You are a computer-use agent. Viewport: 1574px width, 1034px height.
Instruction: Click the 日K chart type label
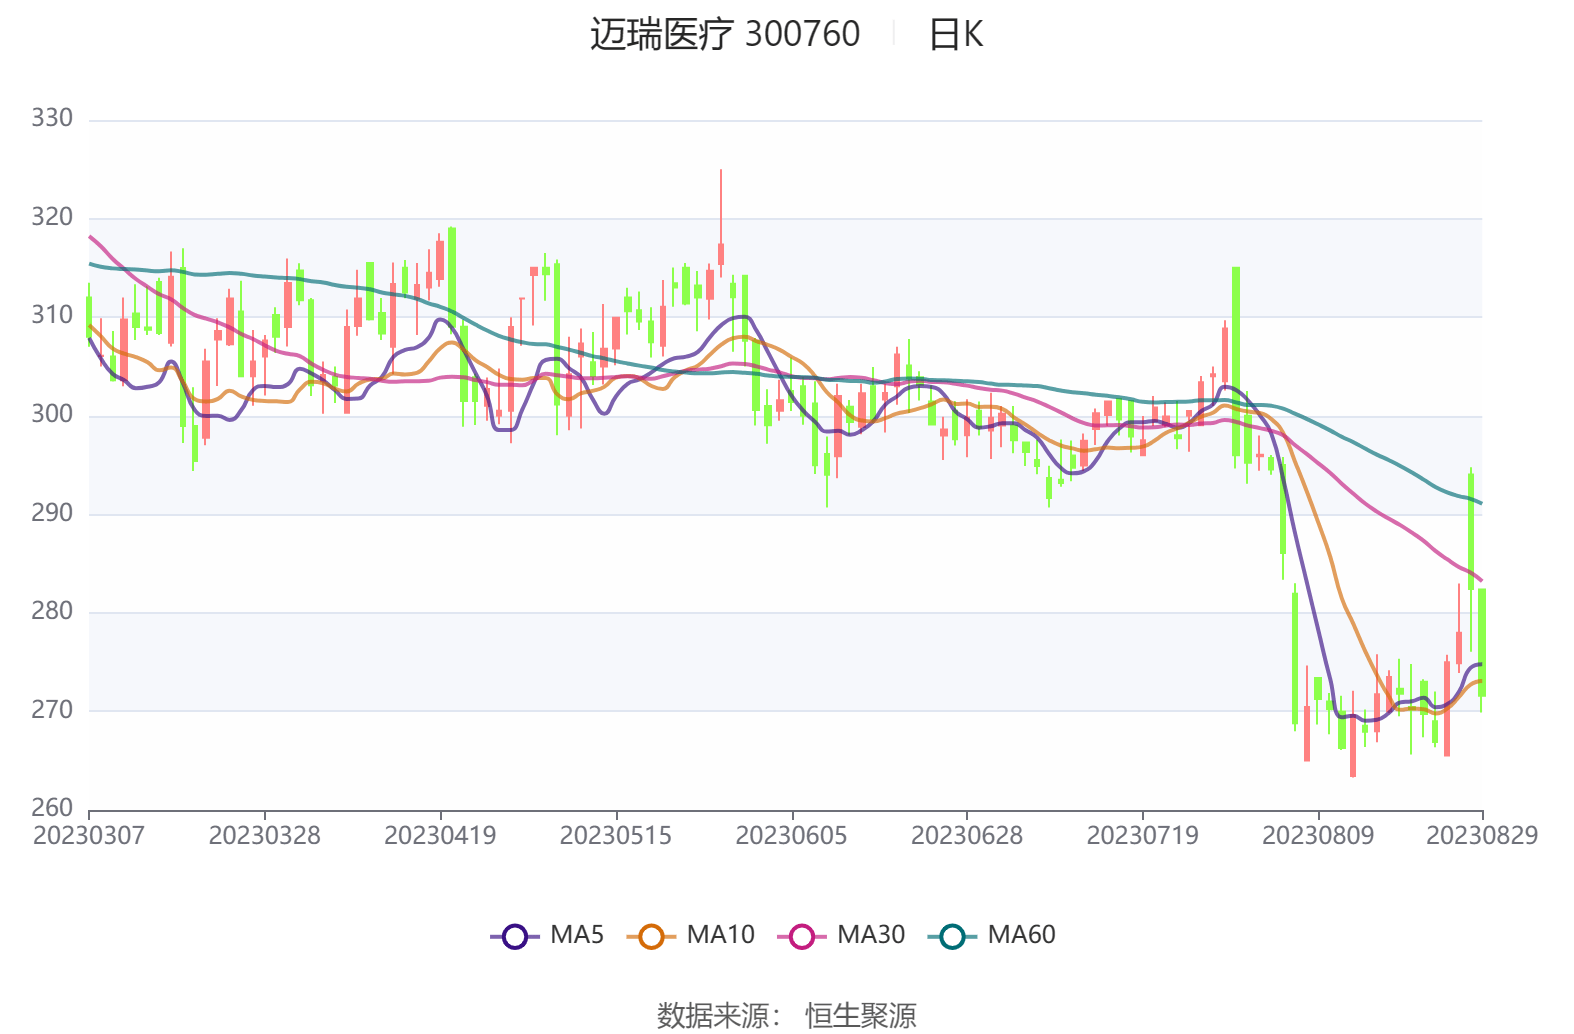[x=956, y=35]
